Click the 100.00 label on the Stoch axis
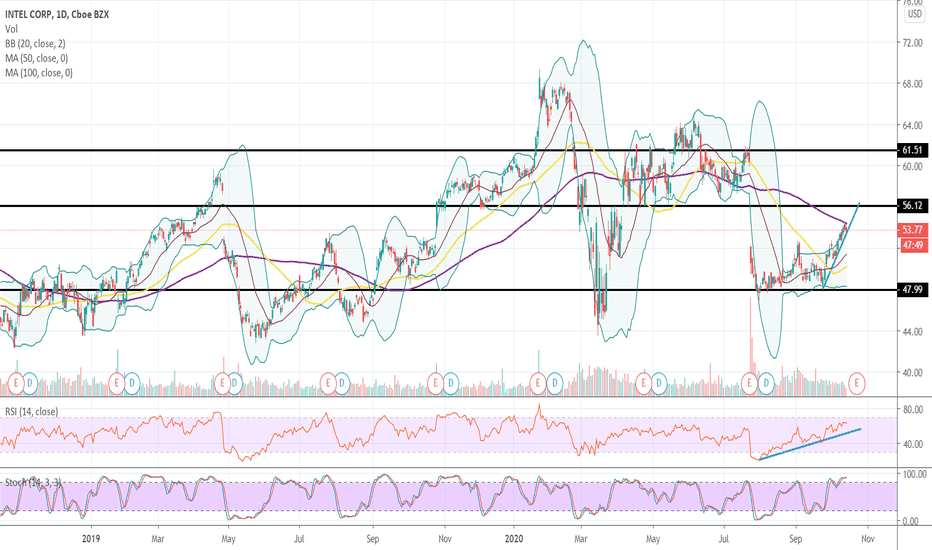Image resolution: width=932 pixels, height=550 pixels. click(x=915, y=474)
